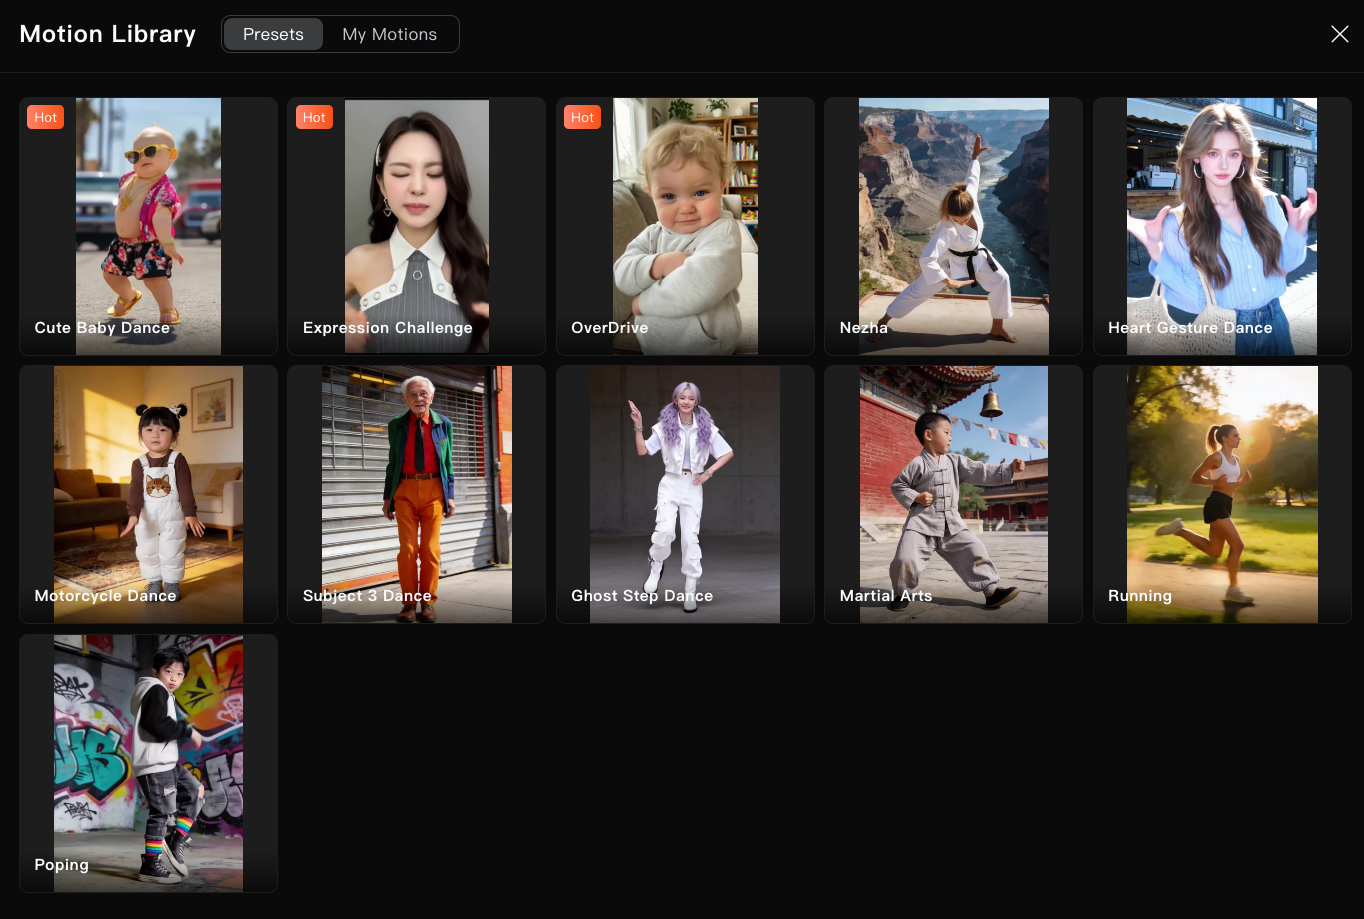Viewport: 1364px width, 919px height.
Task: Select the Running motion preset
Action: tap(1221, 494)
